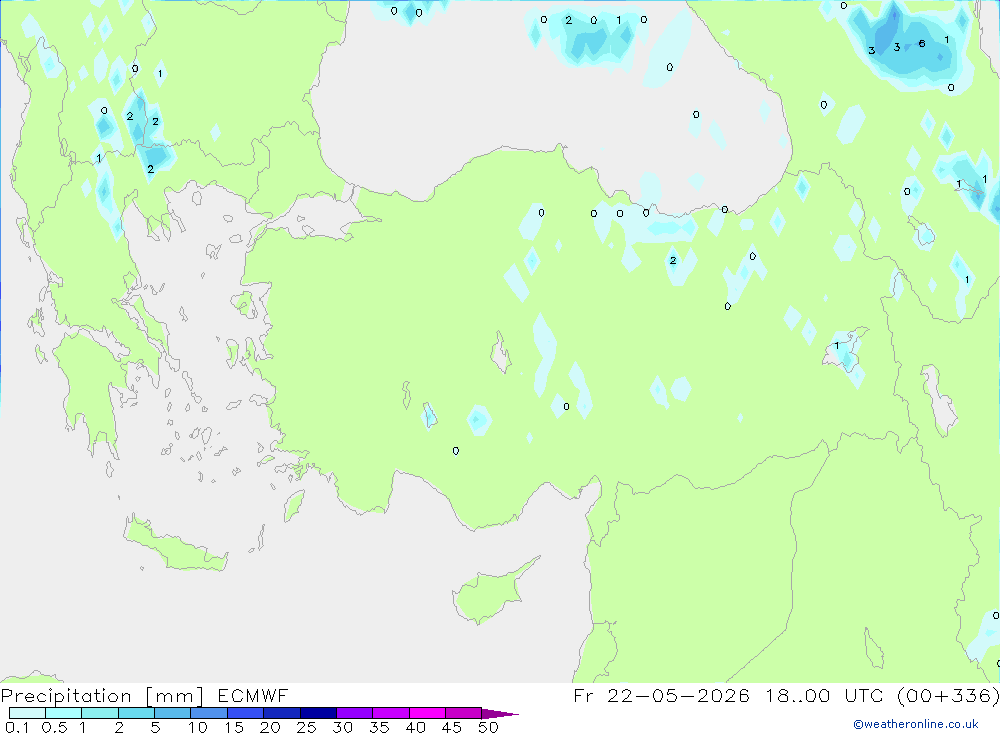This screenshot has width=1000, height=733.
Task: Click the '(00+336)' forecast offset text
Action: [x=948, y=696]
